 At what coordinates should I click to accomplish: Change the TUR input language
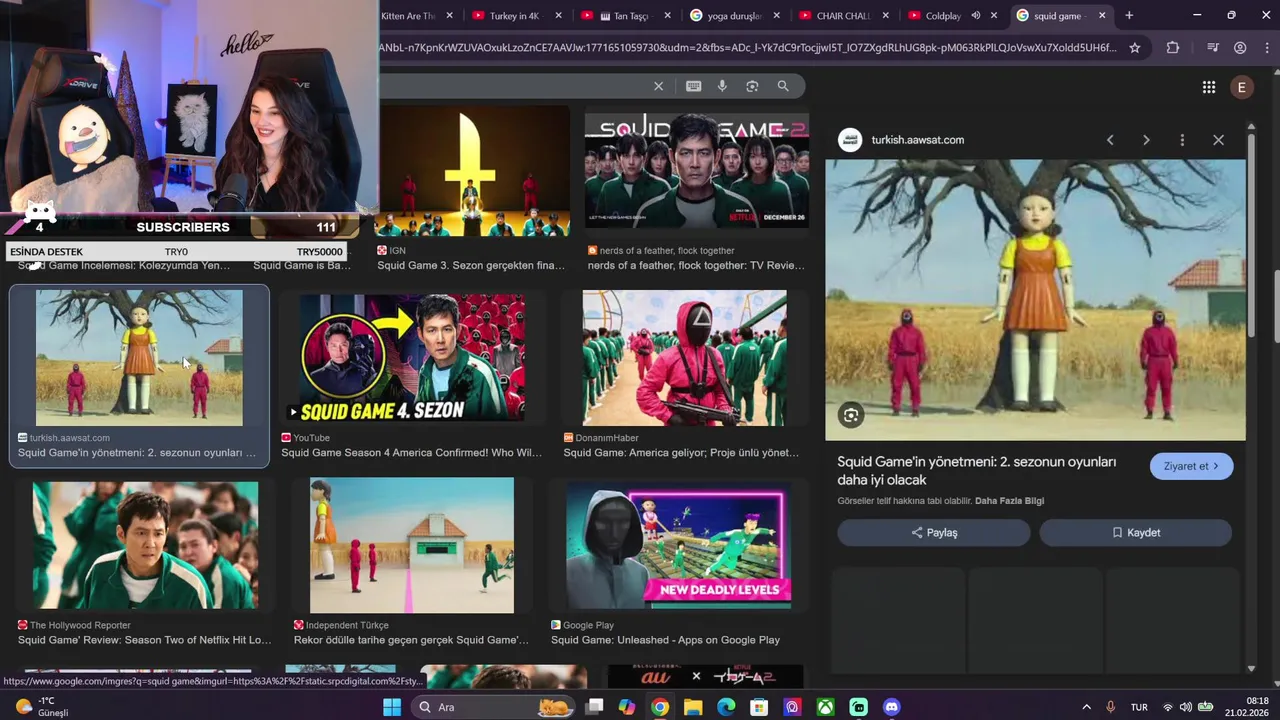pos(1139,707)
